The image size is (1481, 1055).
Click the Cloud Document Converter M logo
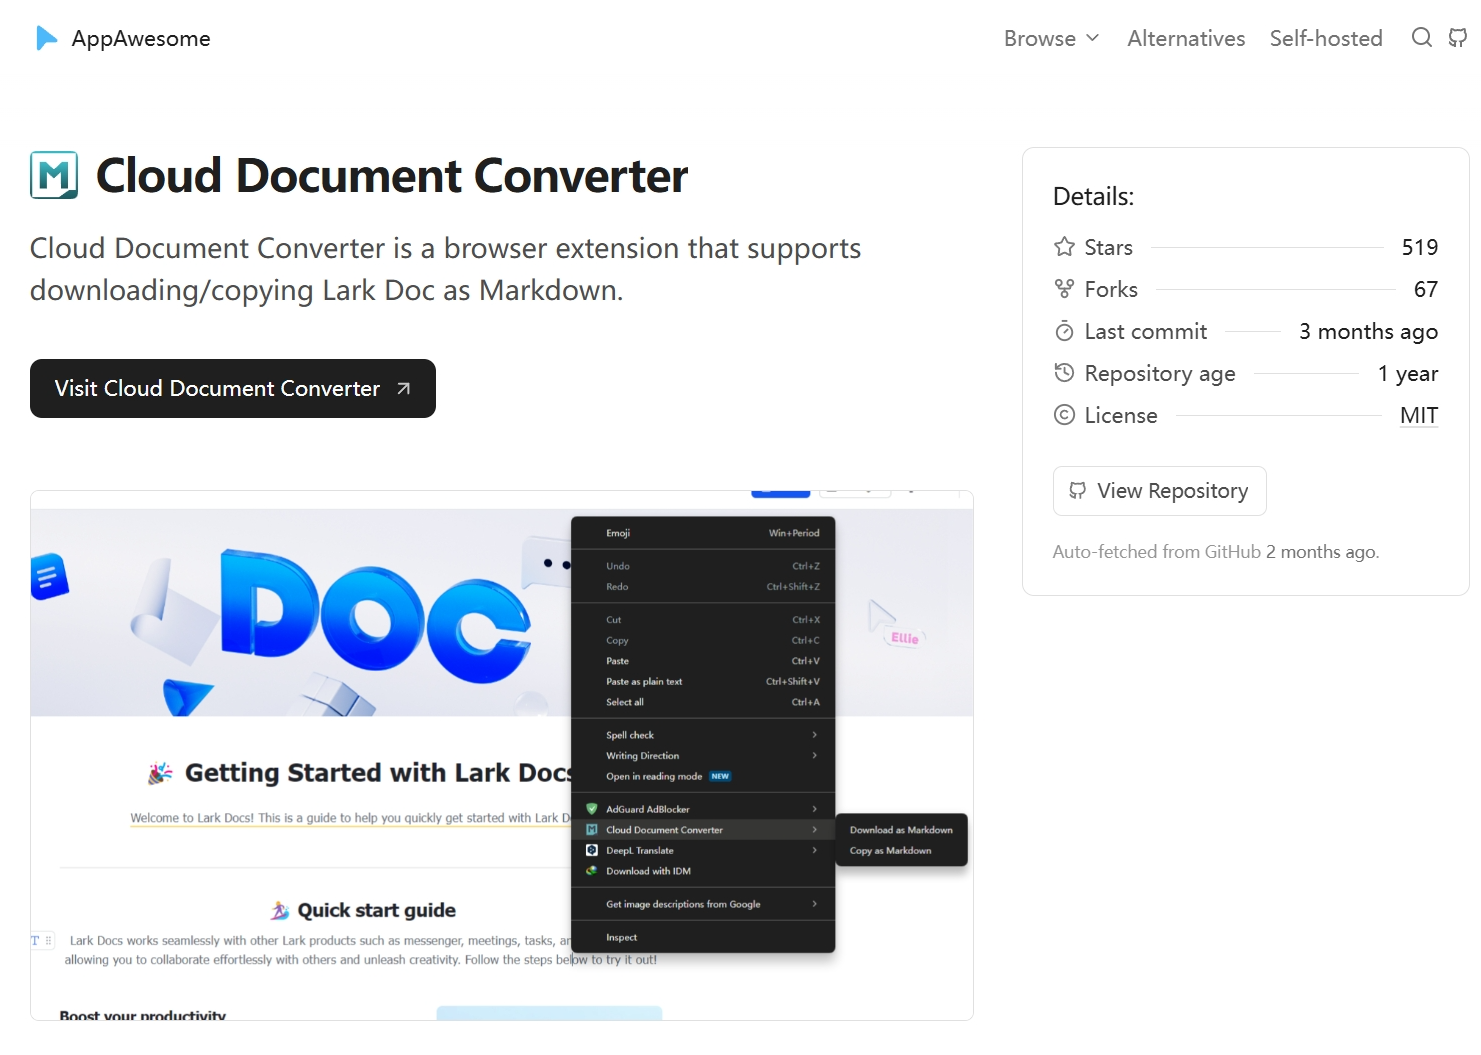pos(54,175)
